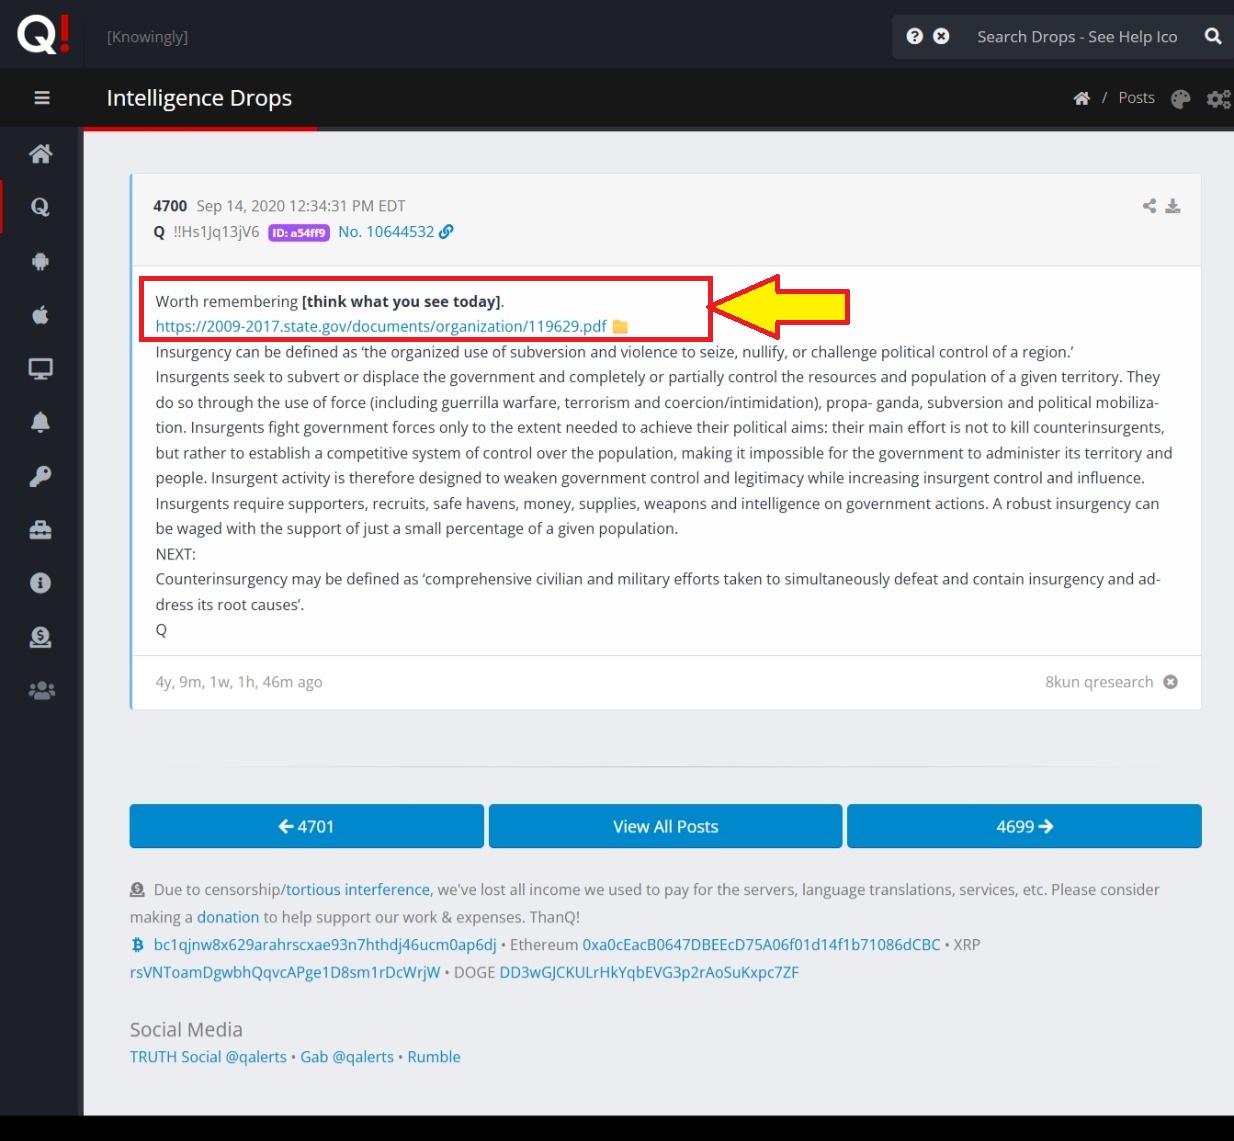Image resolution: width=1234 pixels, height=1141 pixels.
Task: Click the [Knowingly] header text
Action: (x=148, y=37)
